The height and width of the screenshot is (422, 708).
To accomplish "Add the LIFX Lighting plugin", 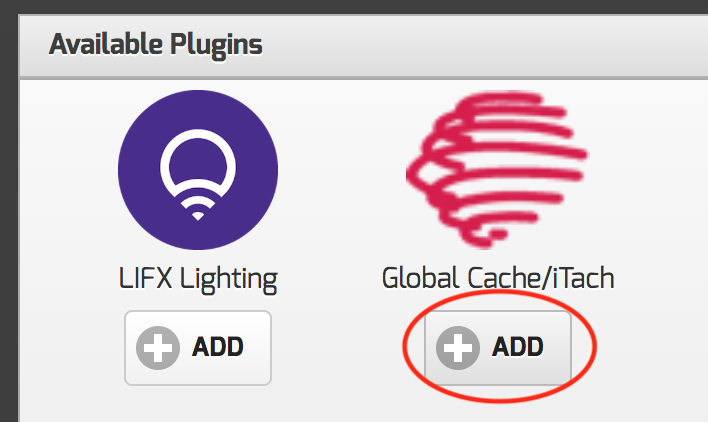I will click(x=198, y=347).
